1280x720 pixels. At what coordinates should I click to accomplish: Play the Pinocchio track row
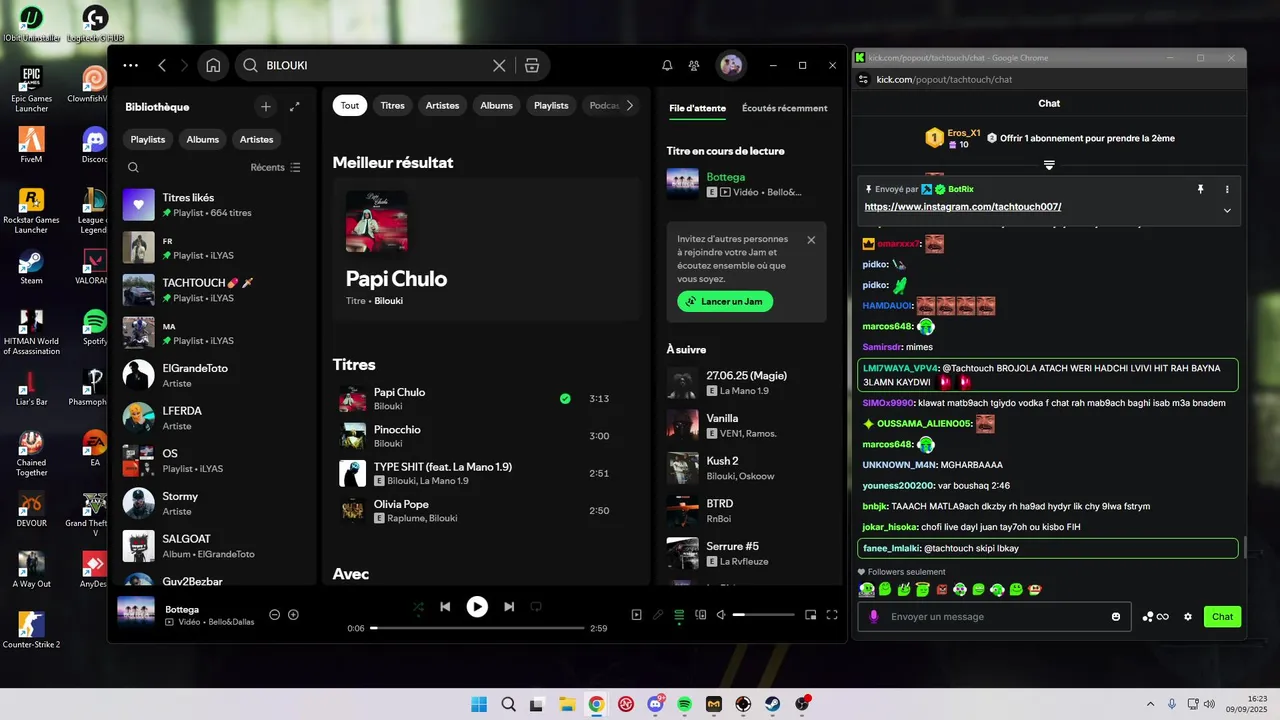[x=487, y=436]
